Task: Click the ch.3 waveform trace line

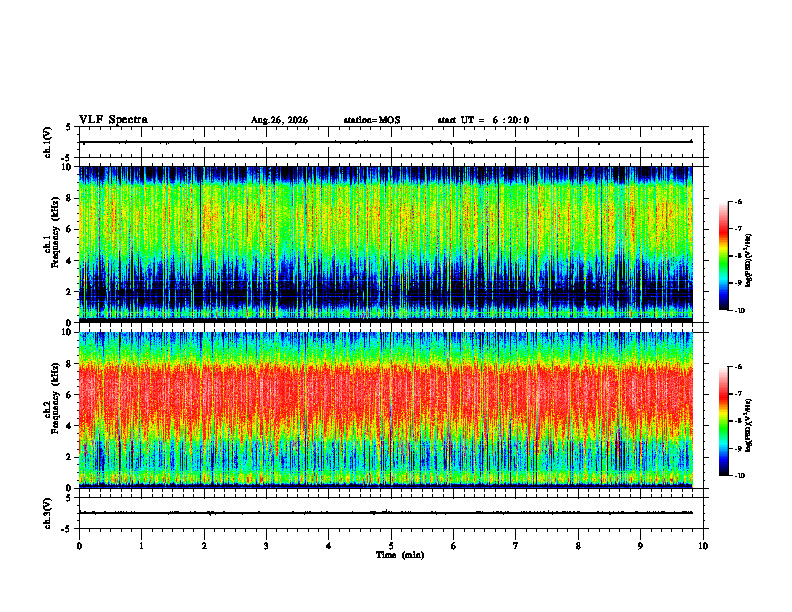Action: tap(388, 513)
